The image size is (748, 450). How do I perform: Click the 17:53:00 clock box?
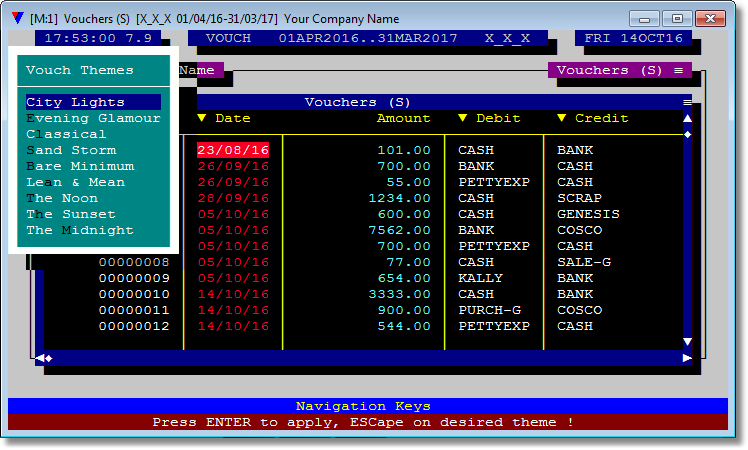pos(98,38)
